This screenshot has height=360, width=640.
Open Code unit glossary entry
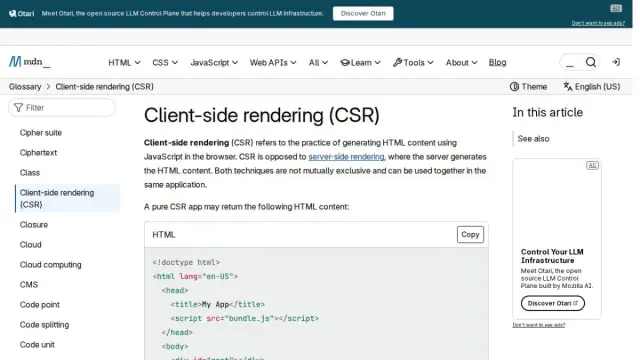37,344
